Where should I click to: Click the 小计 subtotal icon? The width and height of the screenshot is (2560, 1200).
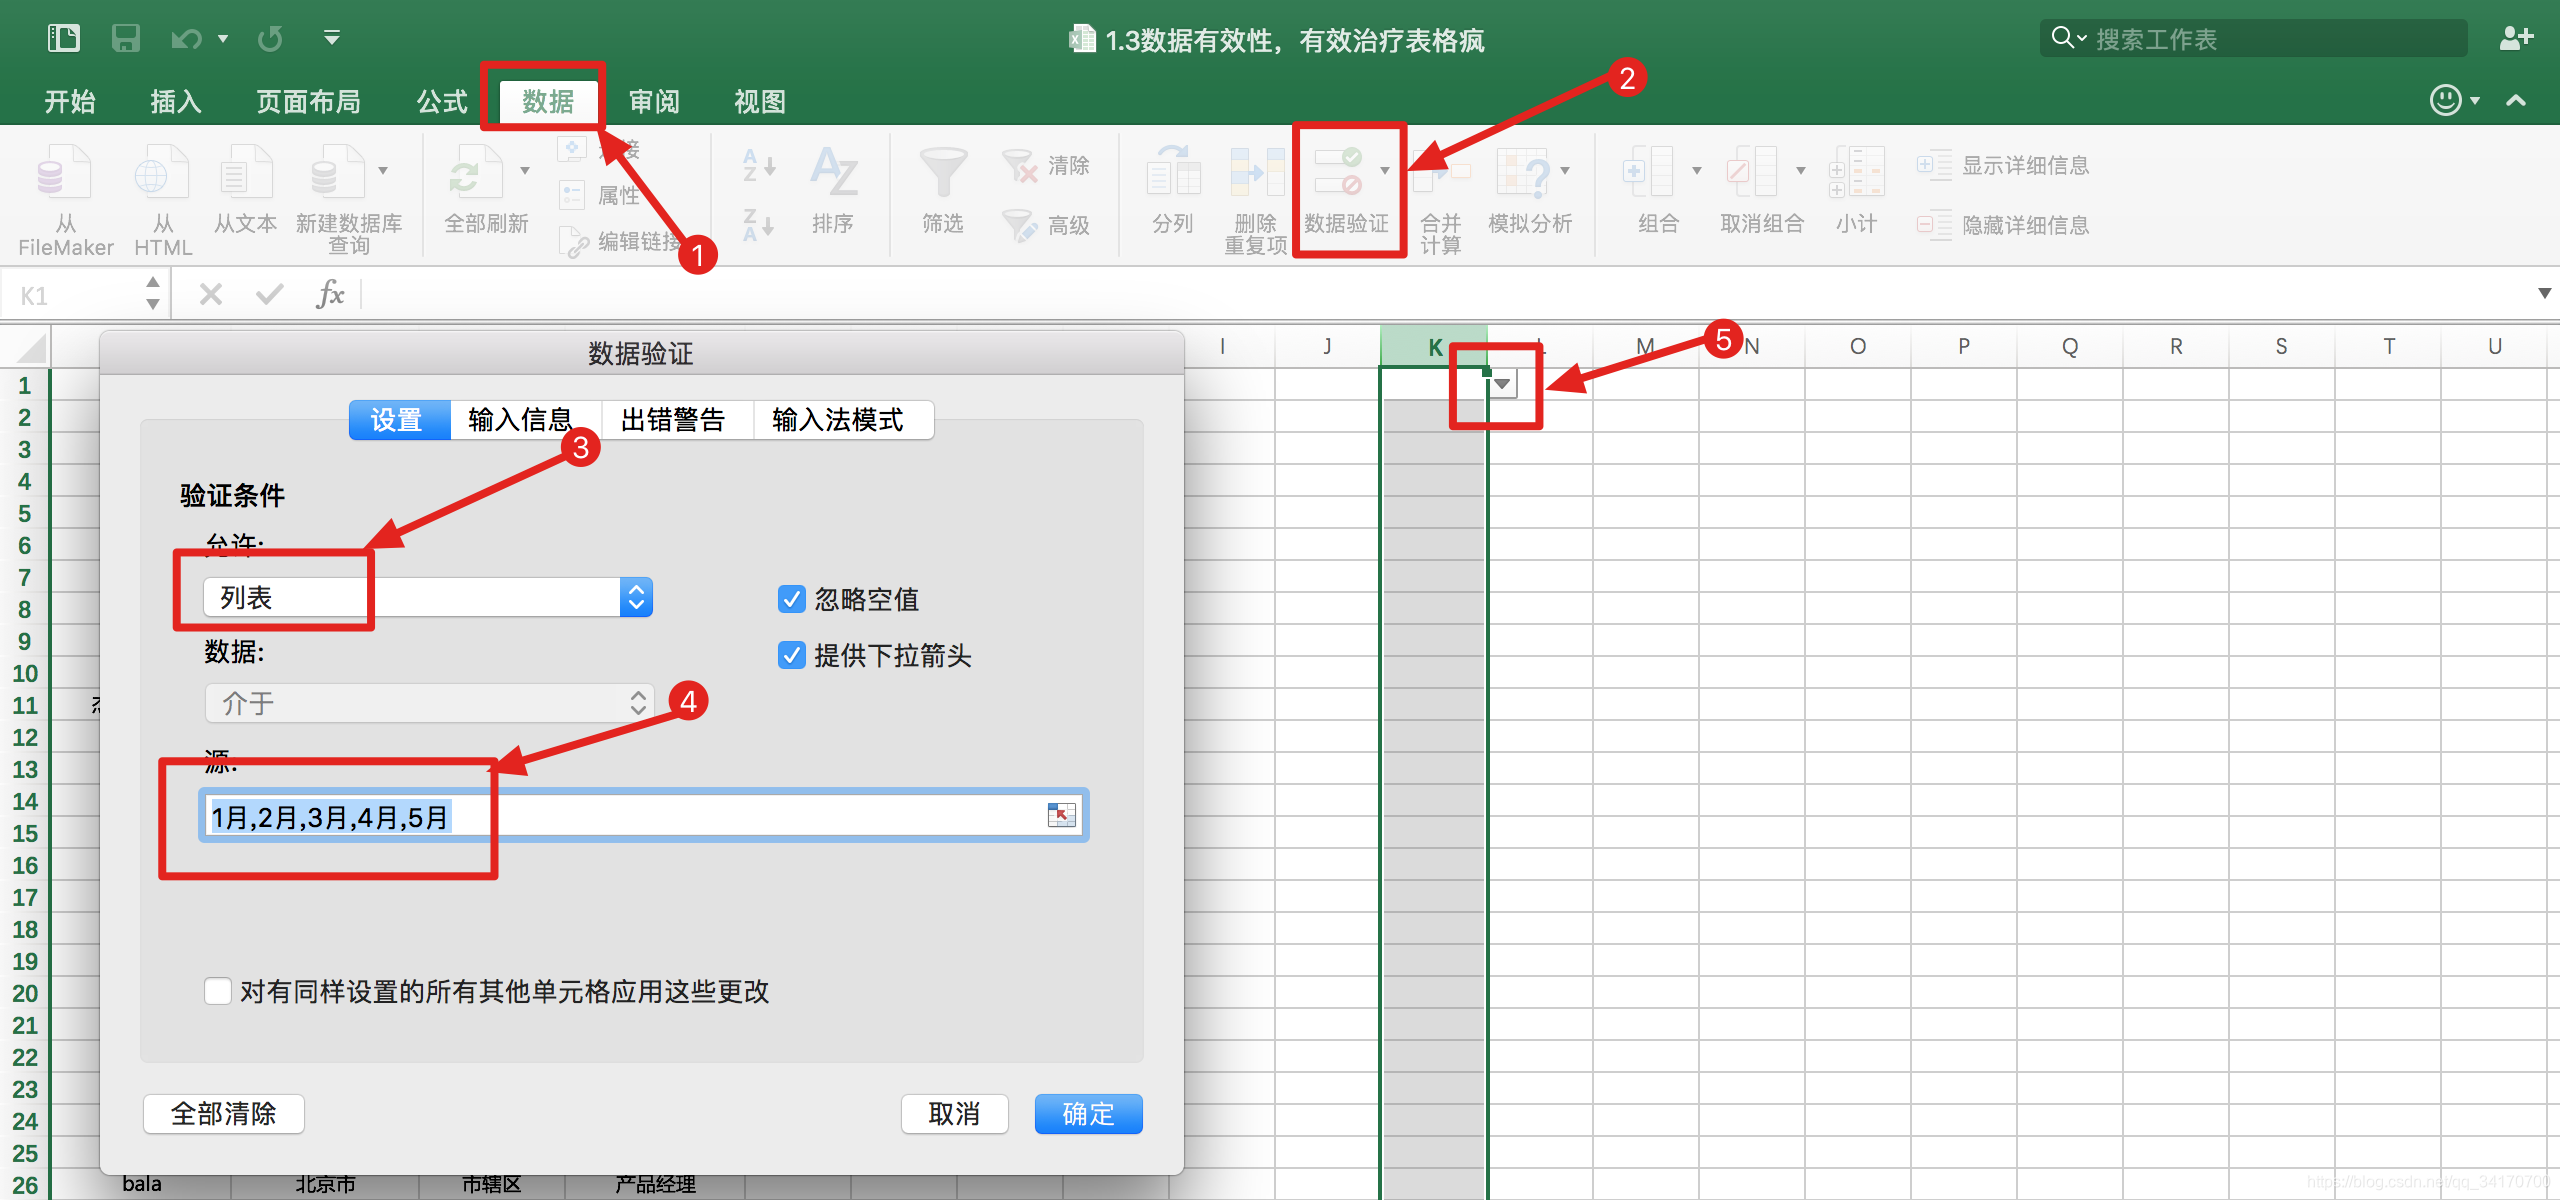(1857, 174)
